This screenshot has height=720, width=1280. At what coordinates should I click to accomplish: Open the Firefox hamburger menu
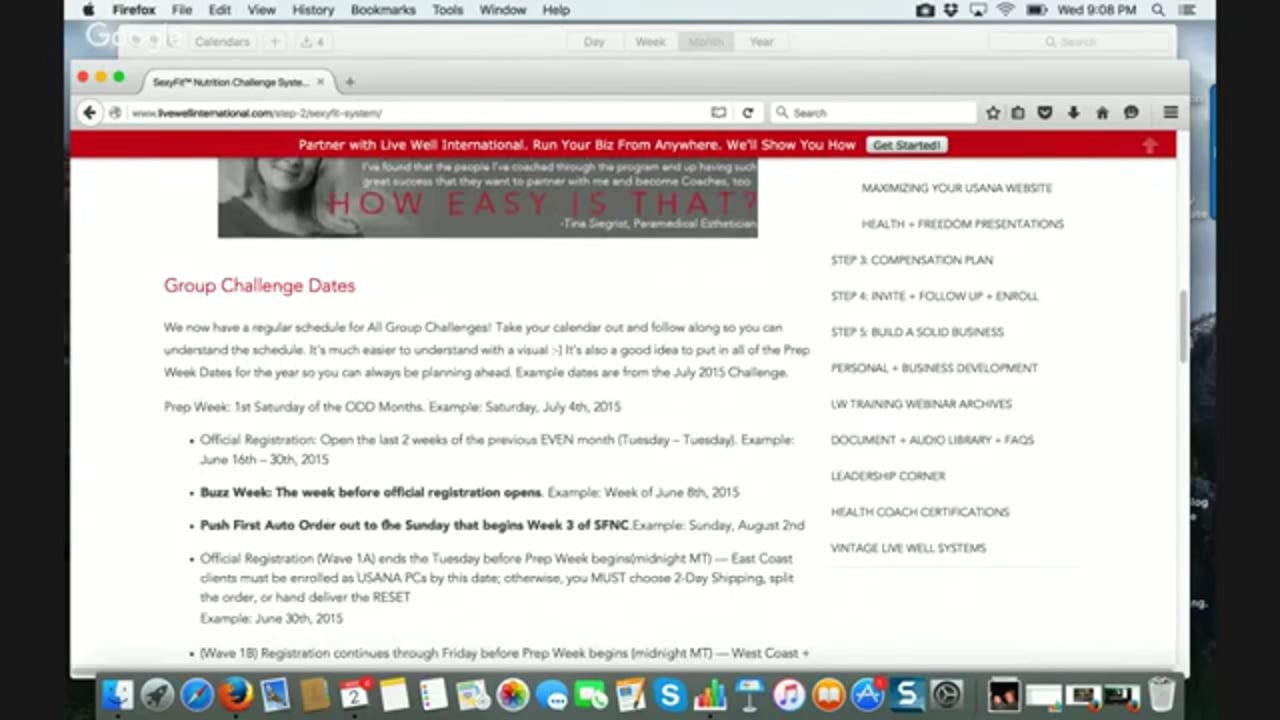coord(1170,113)
